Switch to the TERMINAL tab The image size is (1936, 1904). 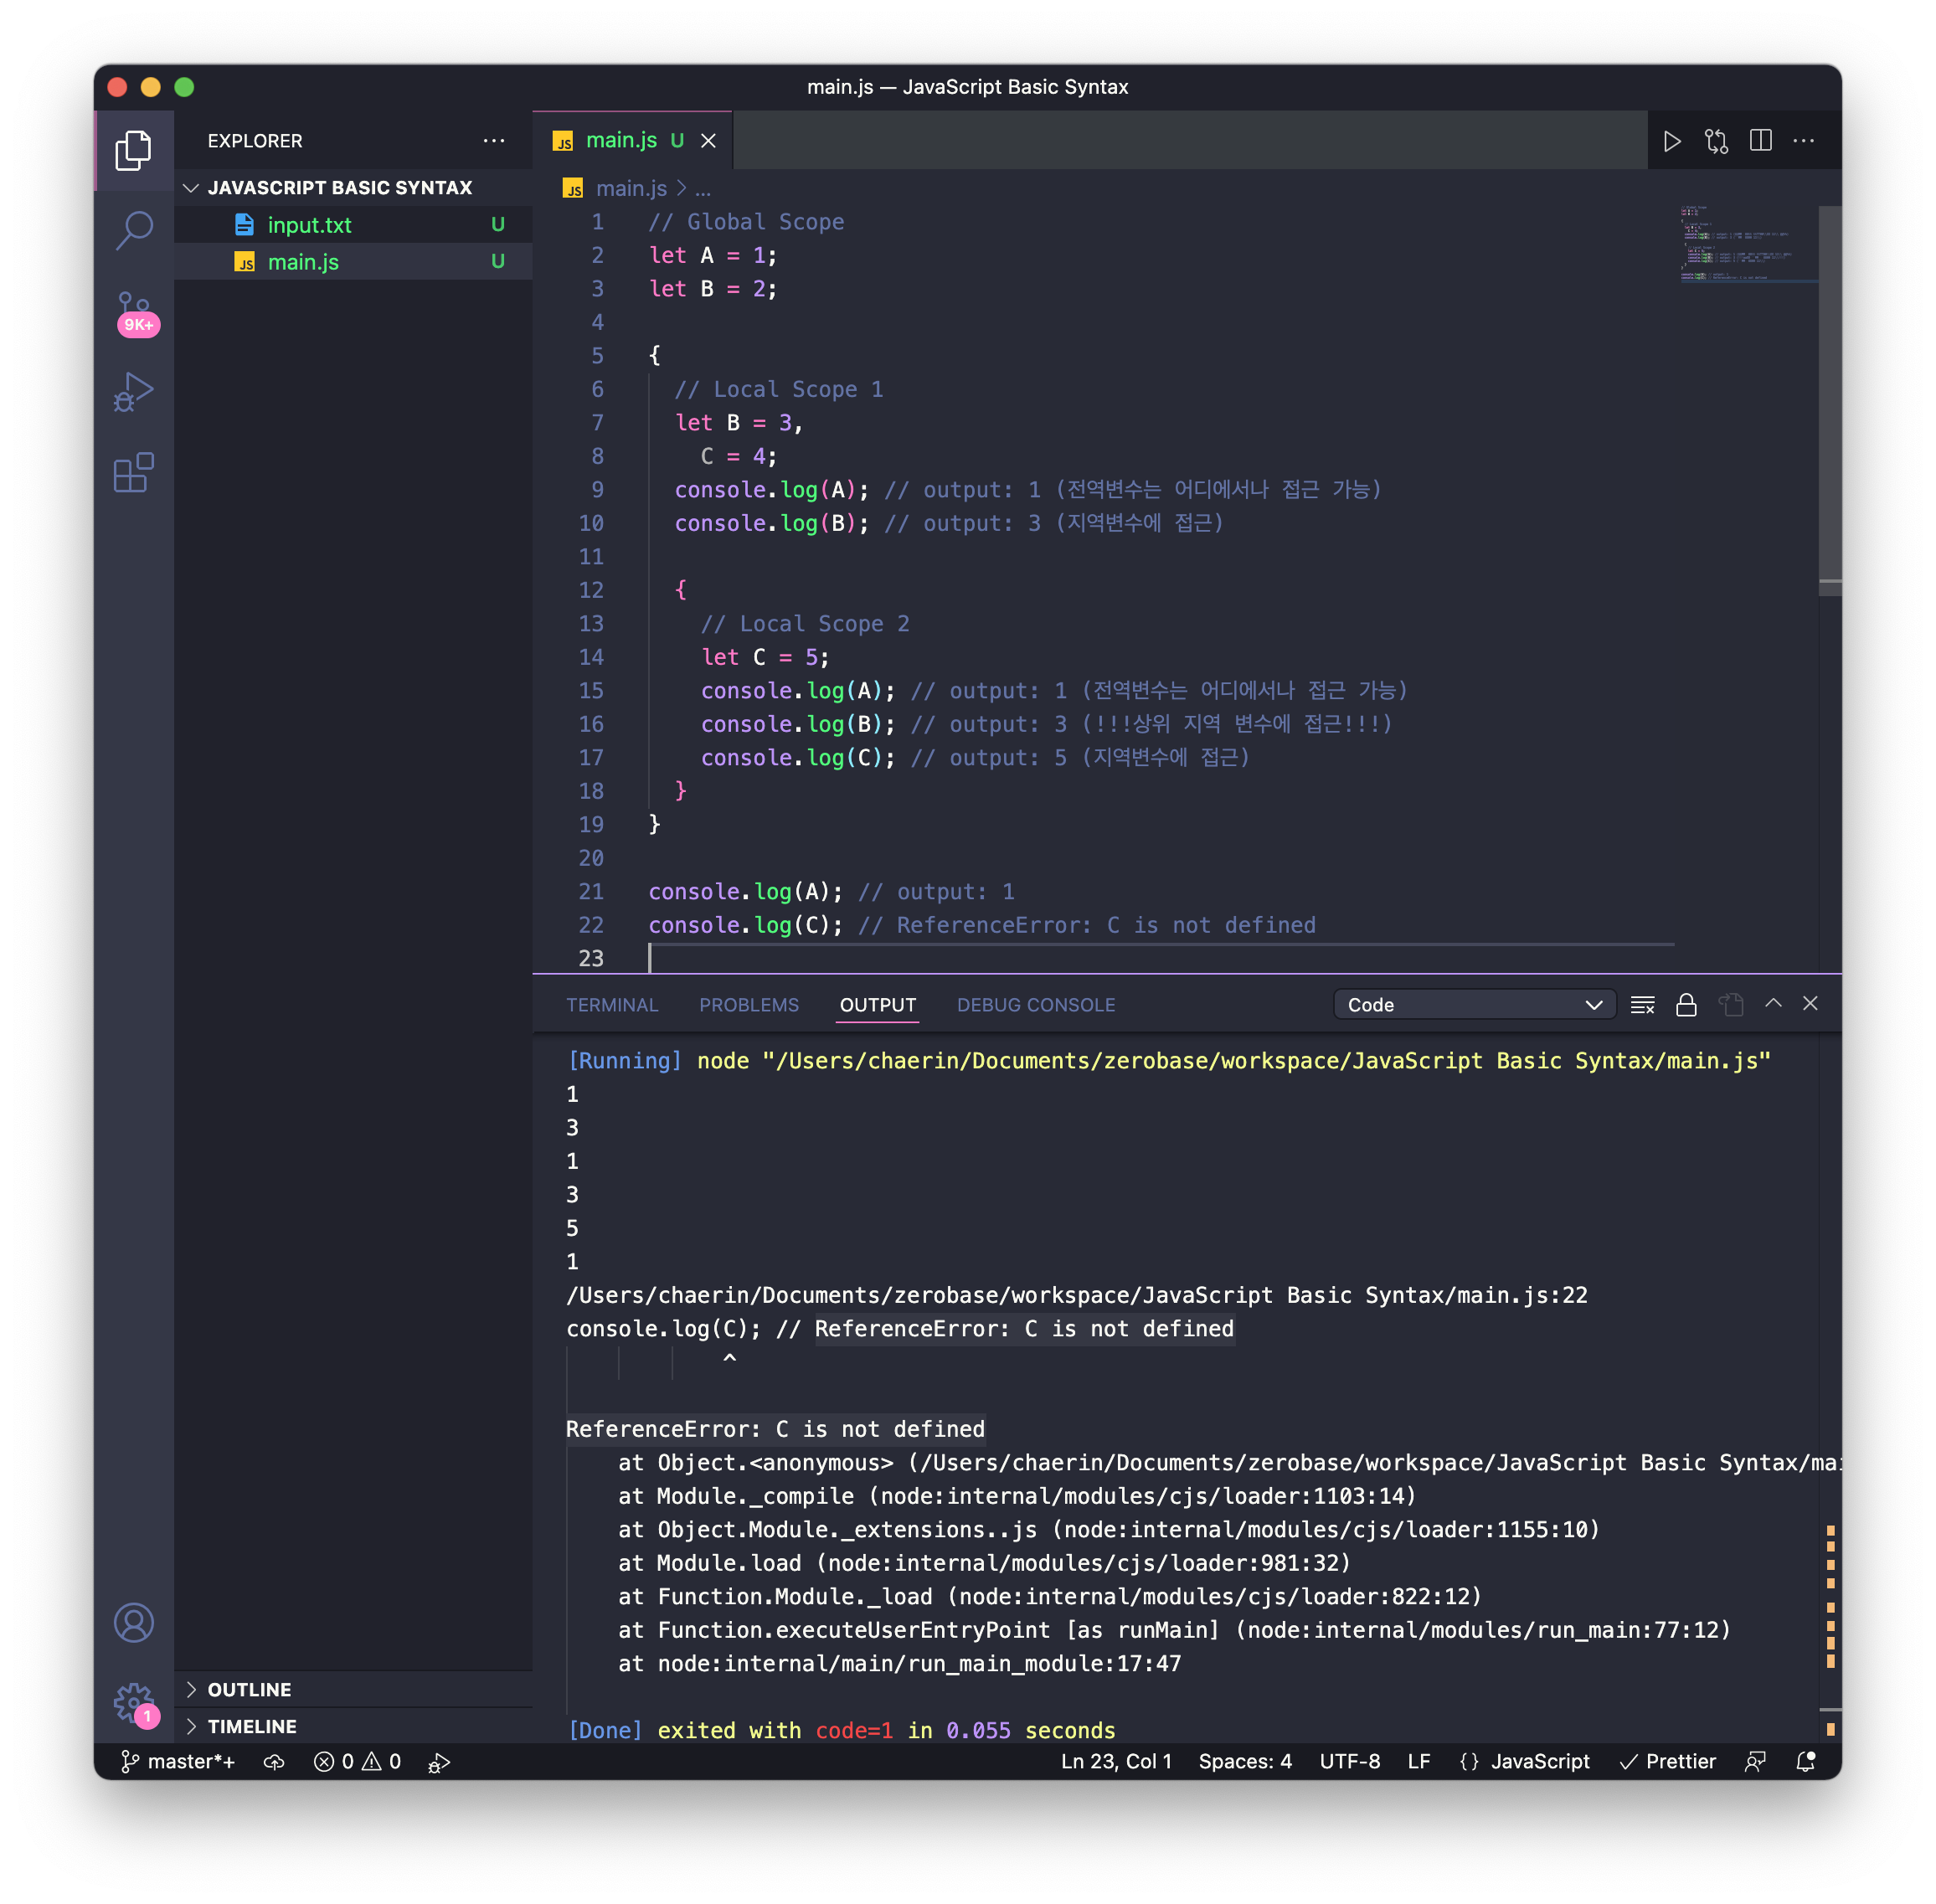click(612, 1005)
